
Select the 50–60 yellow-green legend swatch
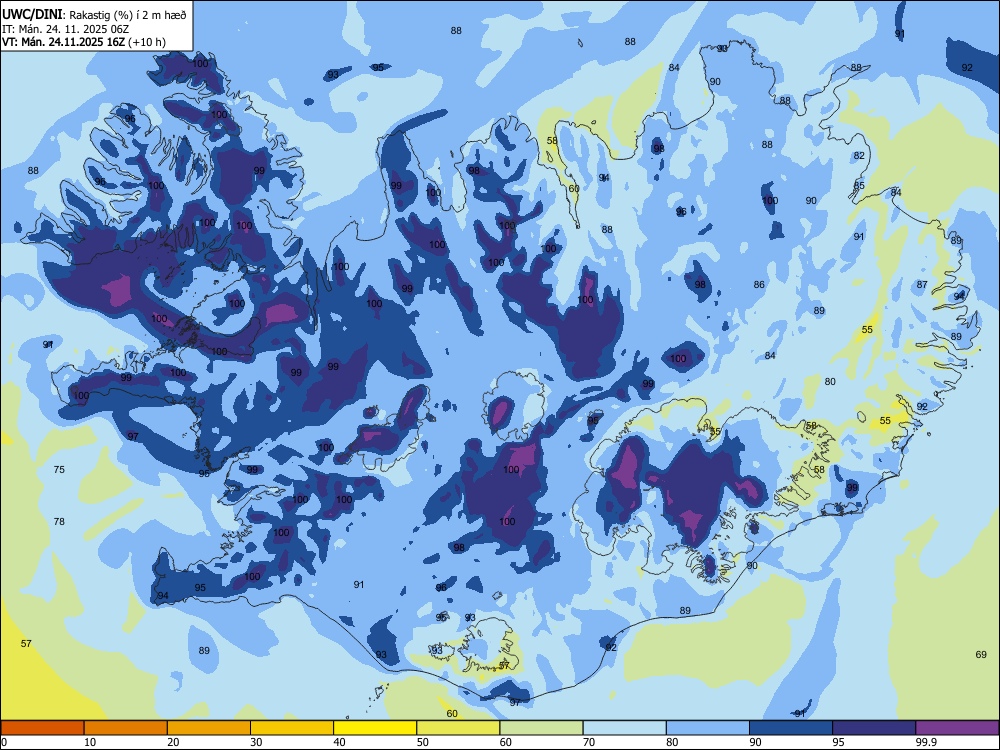458,728
